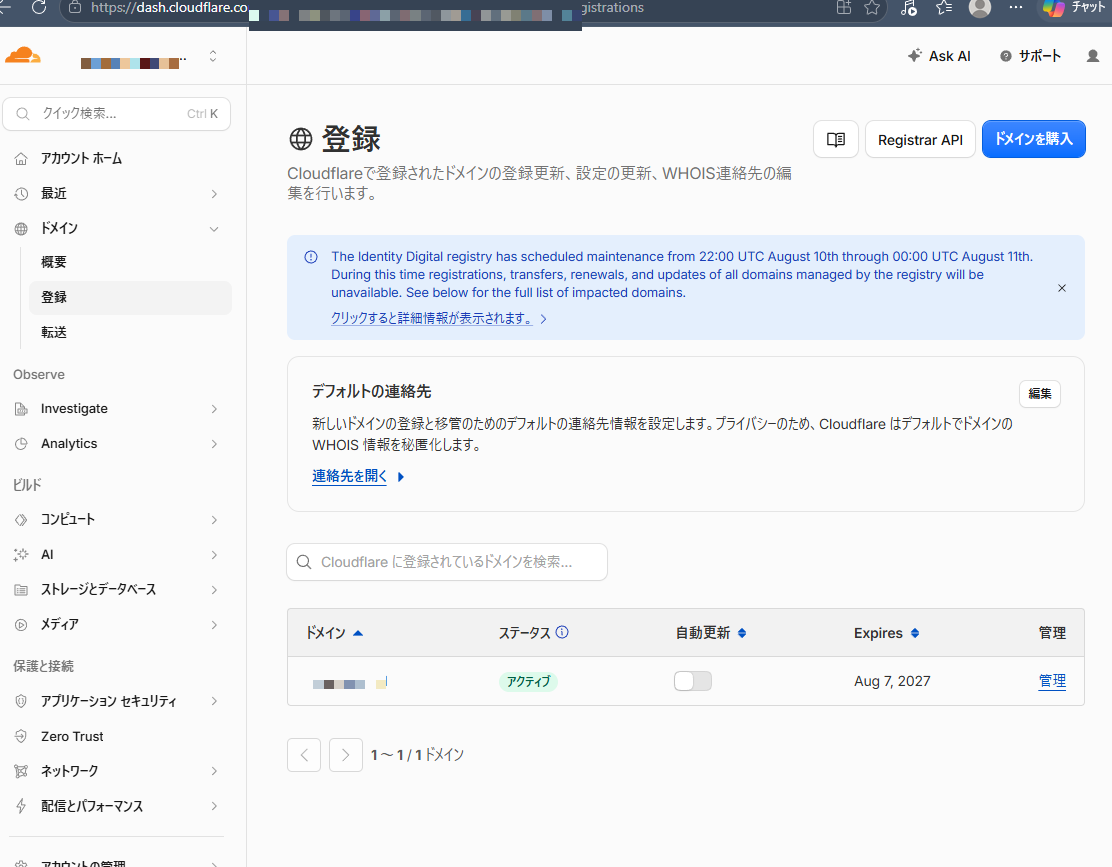Screen dimensions: 1112x867
Task: Click the コンピュート diamond icon
Action: (x=21, y=520)
